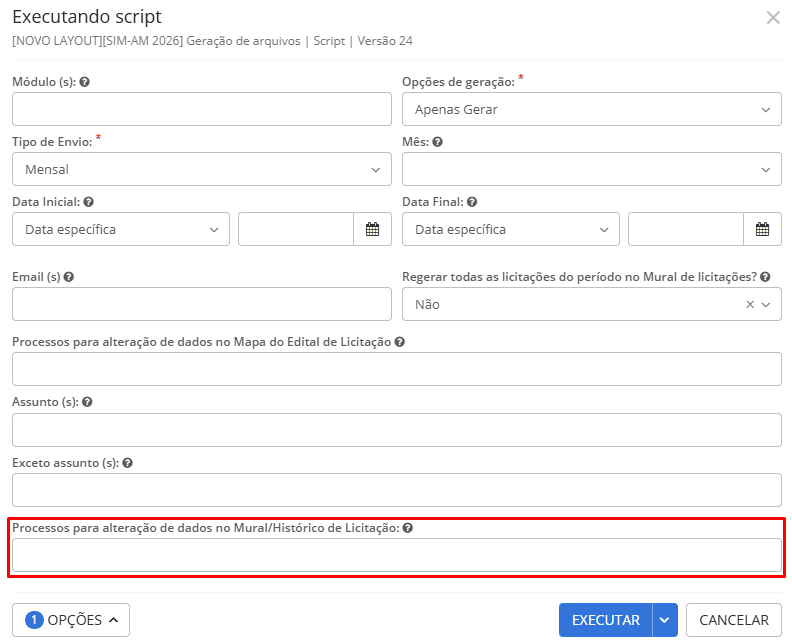This screenshot has height=644, width=792.
Task: Open arrow menu beside EXECUTAR button
Action: (x=665, y=620)
